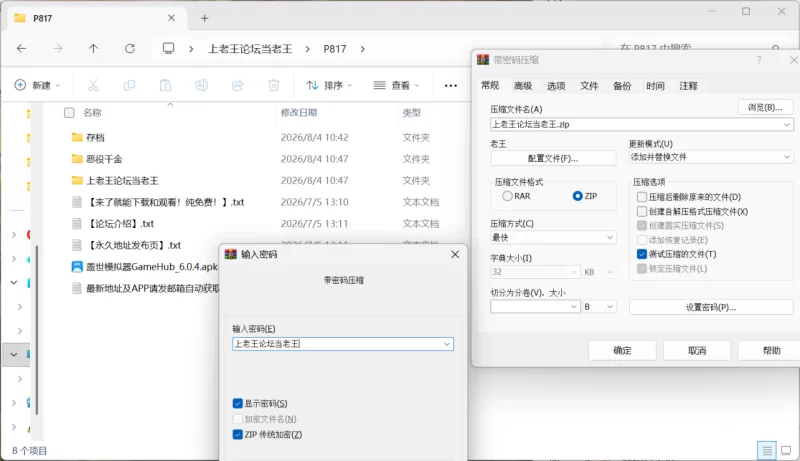
Task: Click the 【永久地址发布页】.txt document icon
Action: click(x=77, y=245)
